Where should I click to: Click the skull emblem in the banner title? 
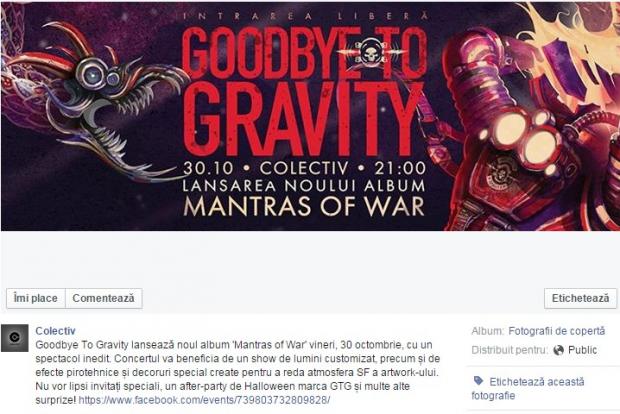pyautogui.click(x=370, y=52)
